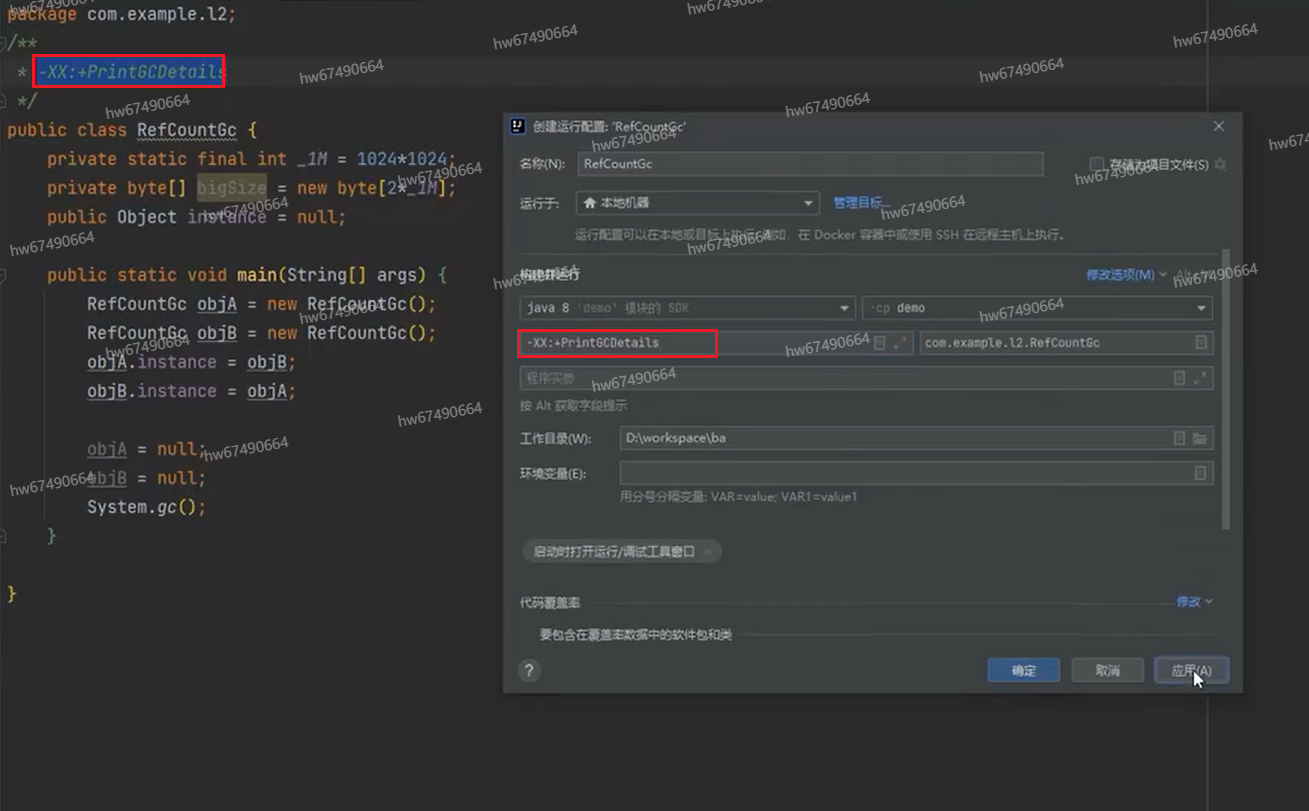Viewport: 1309px width, 811px height.
Task: Open the 运行于 本地机器 dropdown
Action: pos(698,203)
